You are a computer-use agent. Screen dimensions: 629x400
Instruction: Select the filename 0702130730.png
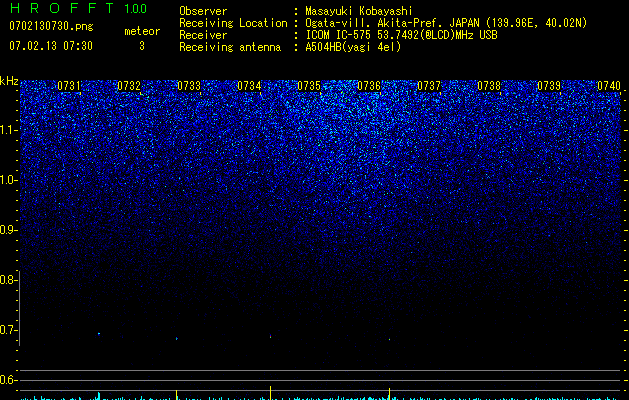pyautogui.click(x=51, y=26)
